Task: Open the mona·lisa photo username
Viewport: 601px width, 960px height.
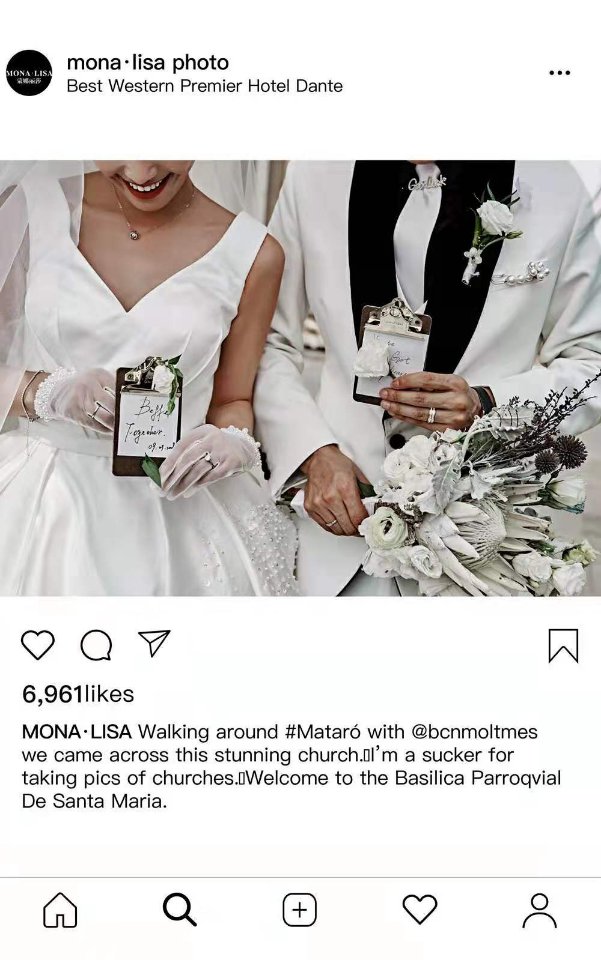Action: [x=147, y=62]
